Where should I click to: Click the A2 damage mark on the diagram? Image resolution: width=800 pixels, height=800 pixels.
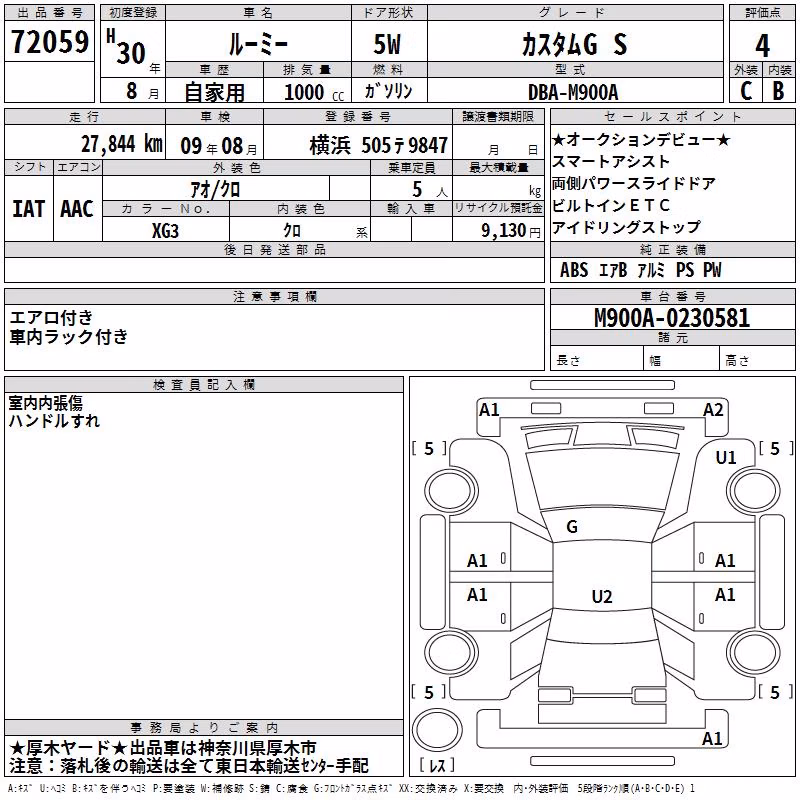click(713, 410)
